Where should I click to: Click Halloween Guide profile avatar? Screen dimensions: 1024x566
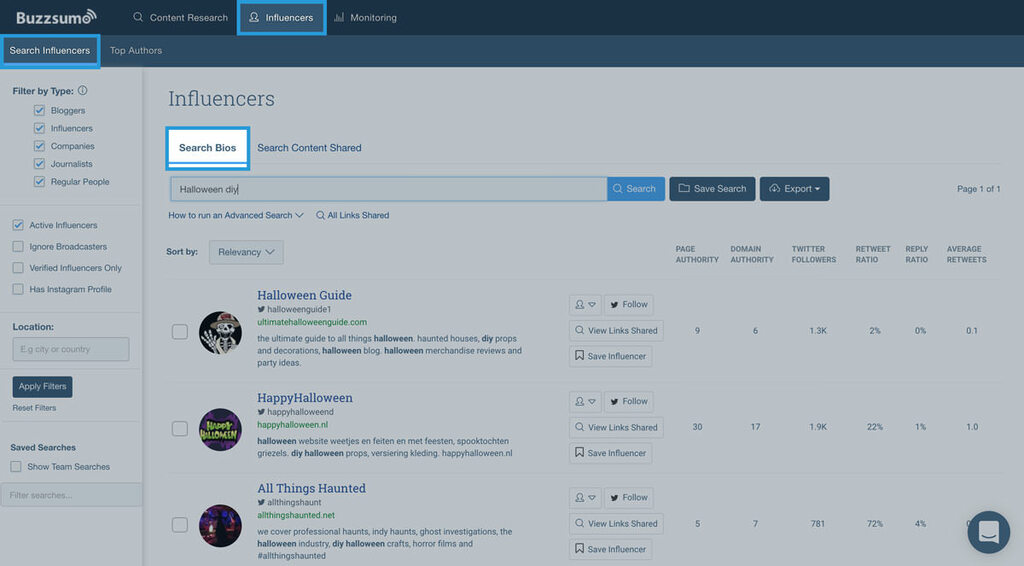coord(220,332)
